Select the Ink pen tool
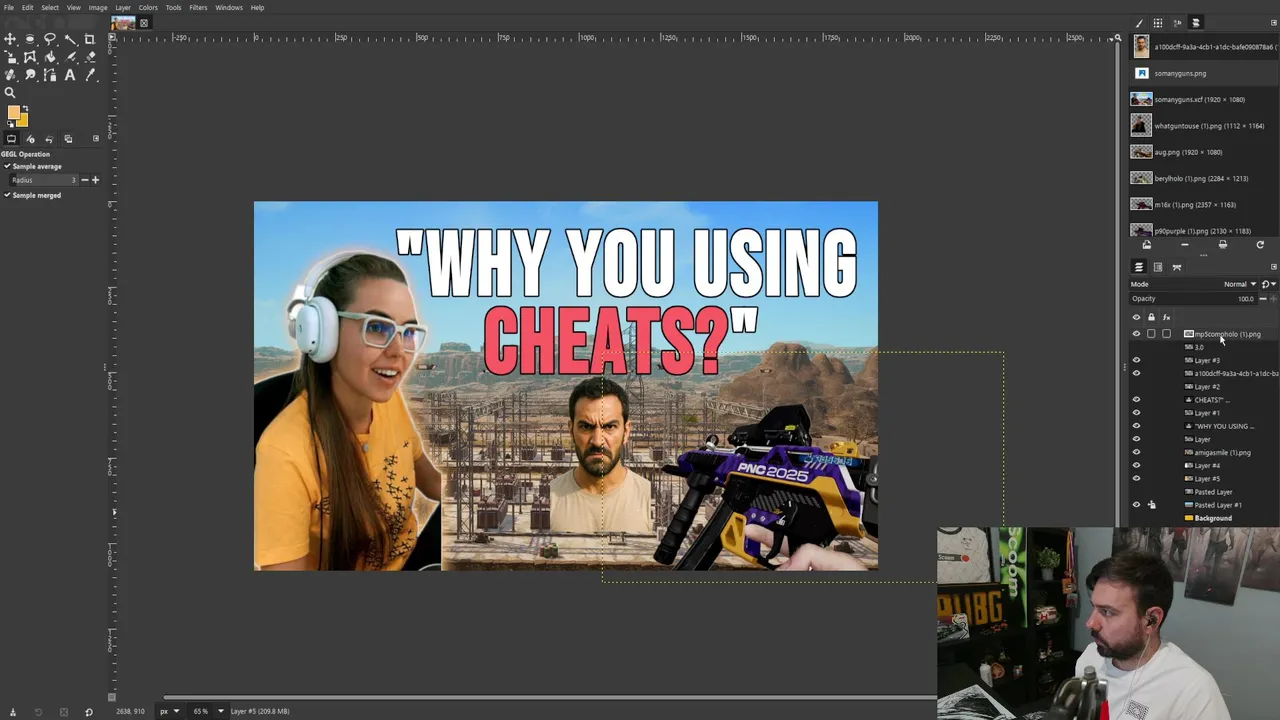1280x720 pixels. (70, 57)
